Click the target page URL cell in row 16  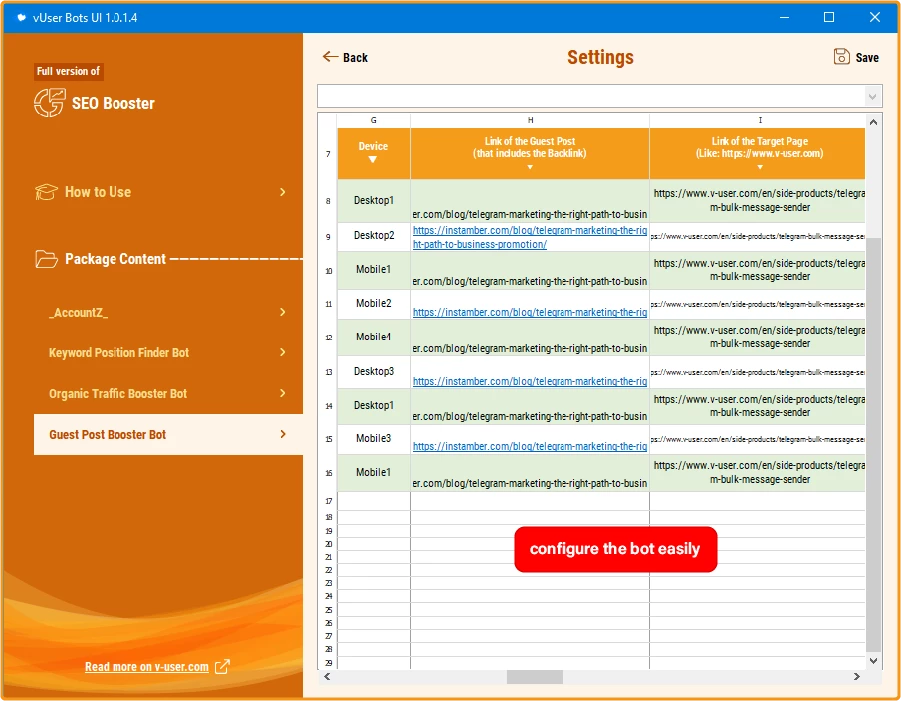757,473
